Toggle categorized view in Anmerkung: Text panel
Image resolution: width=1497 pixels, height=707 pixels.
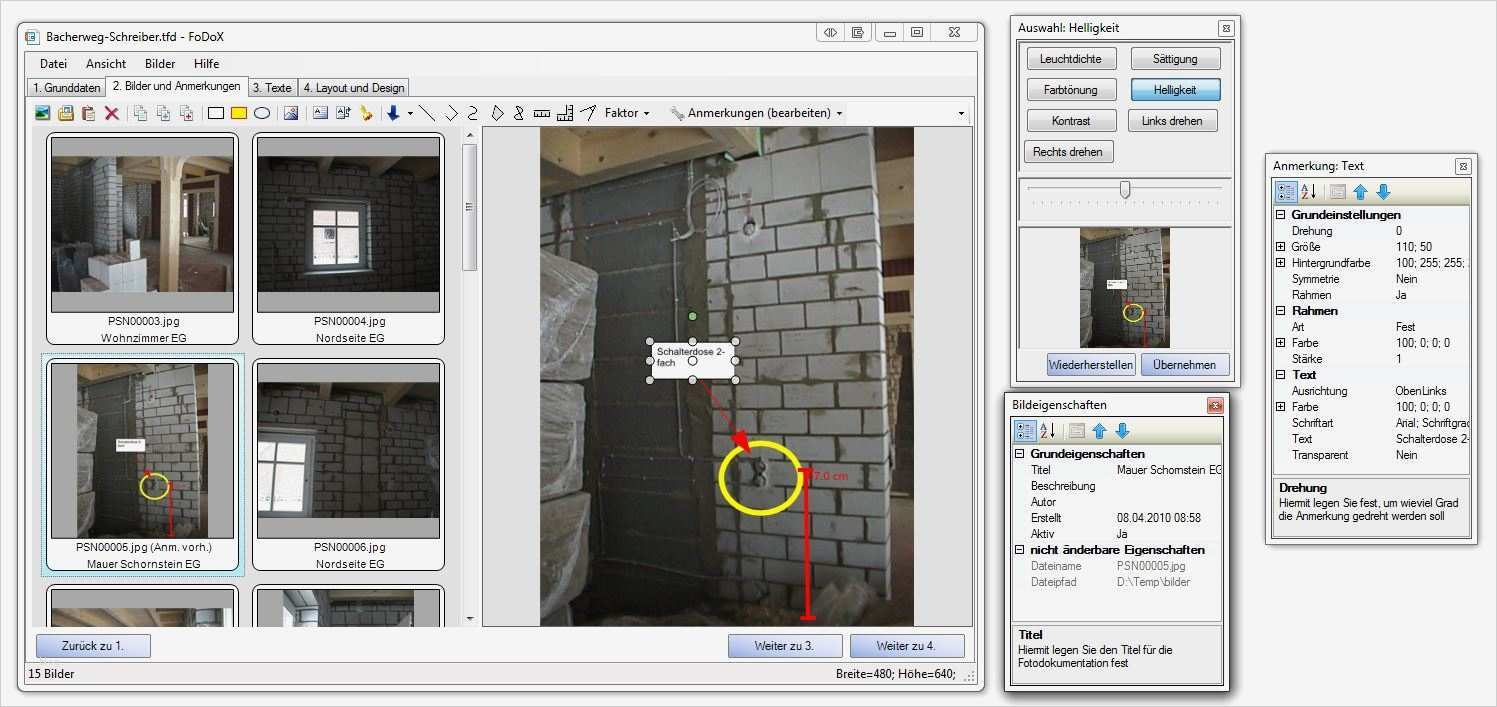tap(1287, 192)
